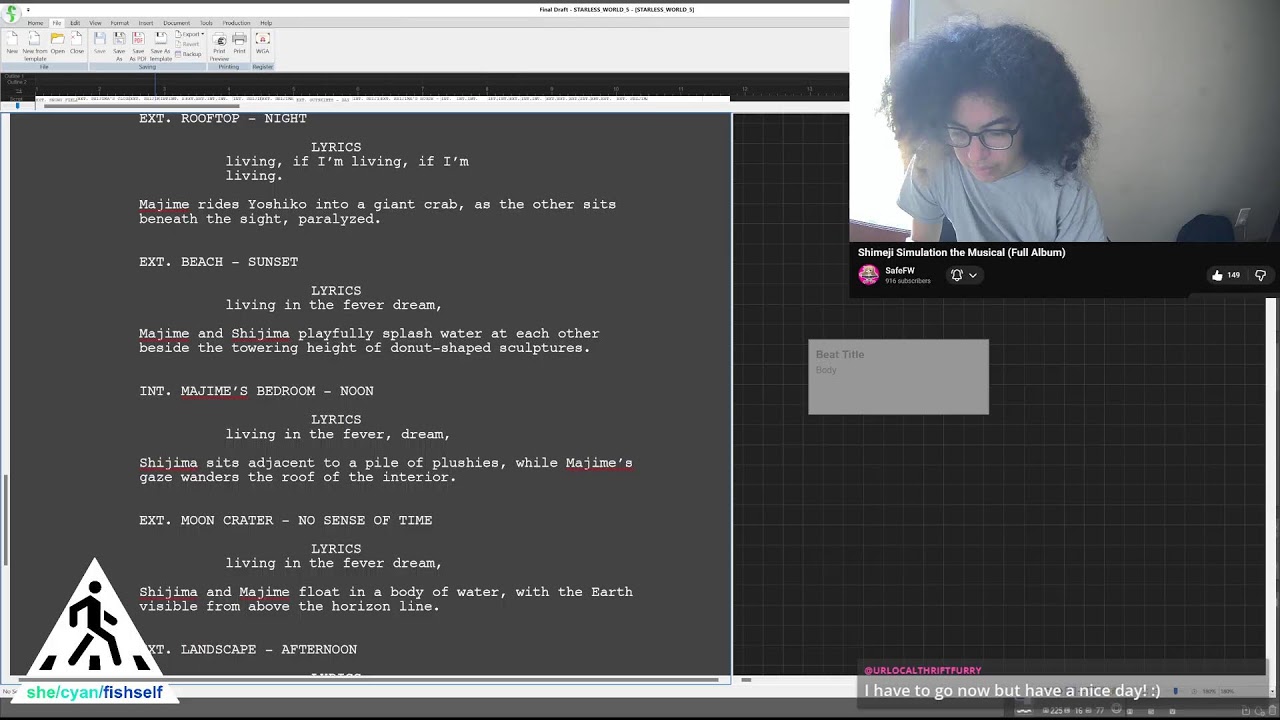1280x720 pixels.
Task: Click the WGA register icon
Action: (262, 42)
